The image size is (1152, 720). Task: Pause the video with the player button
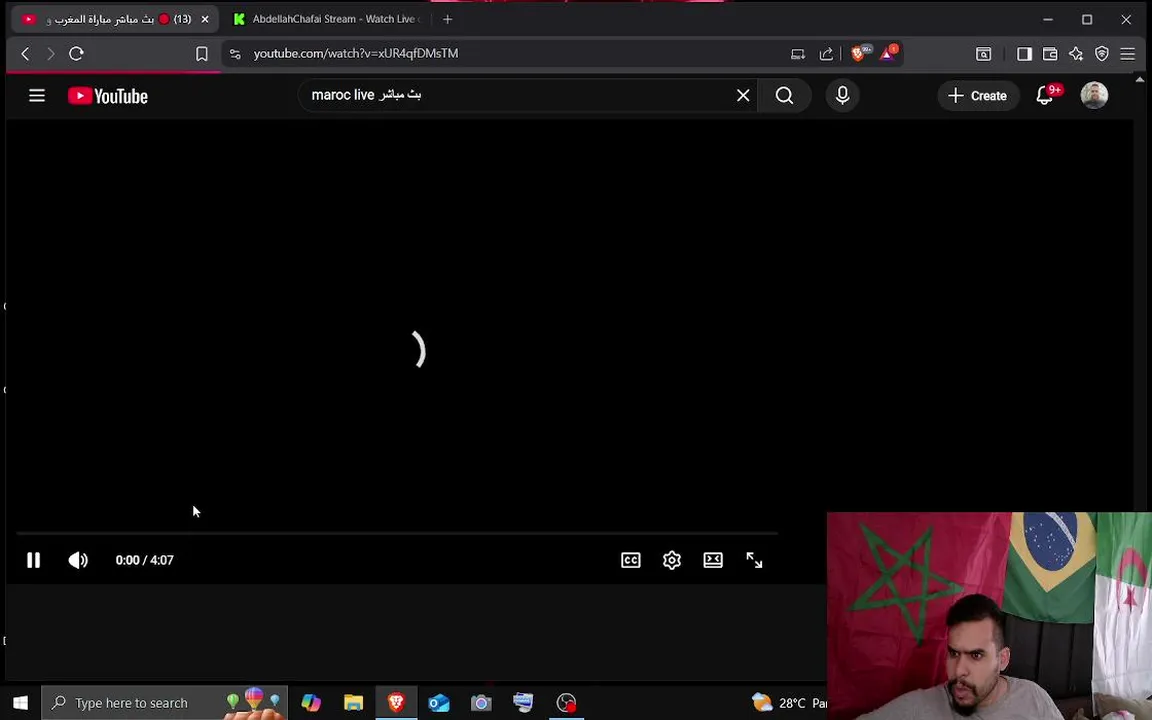click(33, 561)
